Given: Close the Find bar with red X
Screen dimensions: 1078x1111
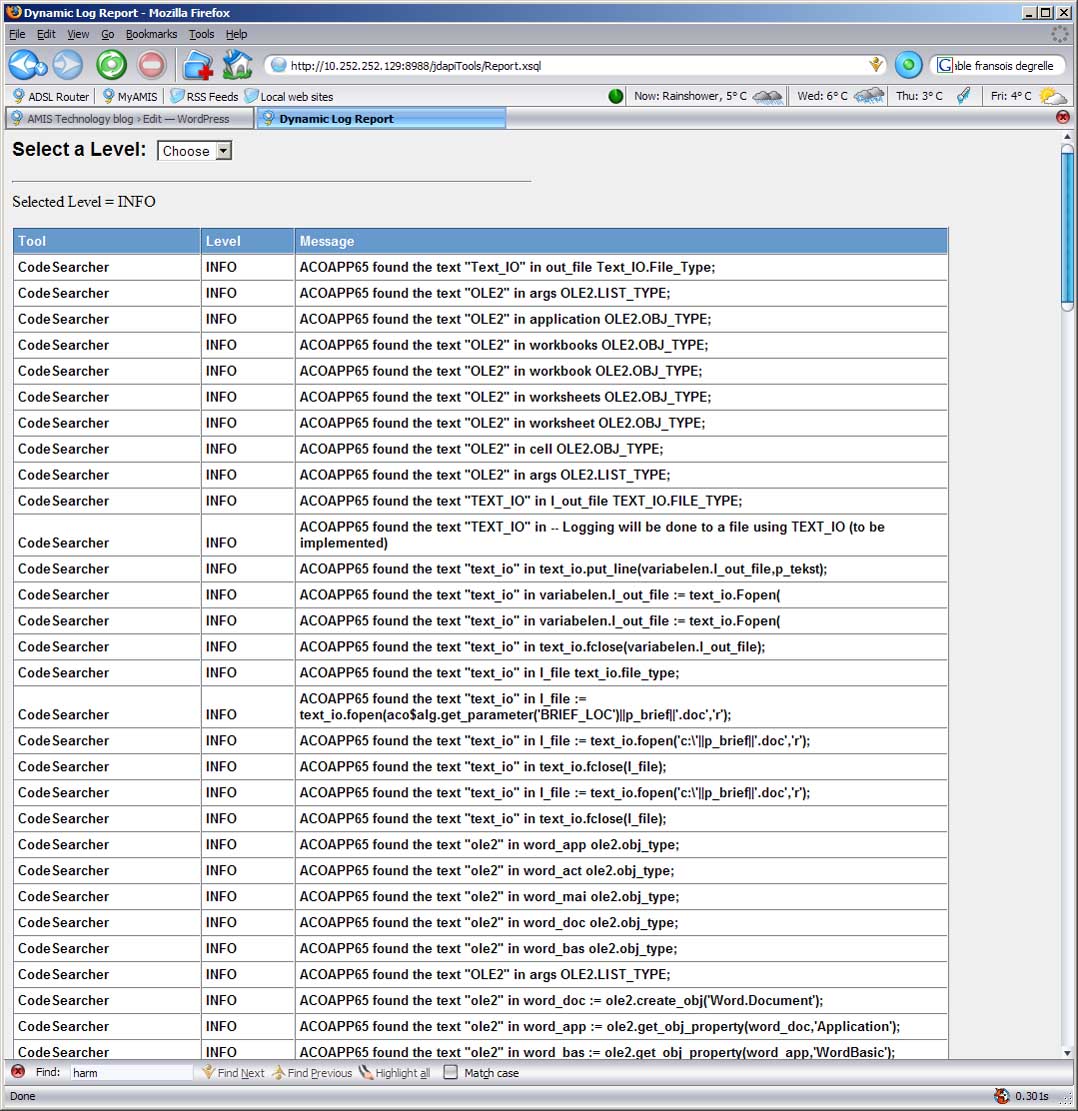Looking at the screenshot, I should click(x=17, y=1072).
